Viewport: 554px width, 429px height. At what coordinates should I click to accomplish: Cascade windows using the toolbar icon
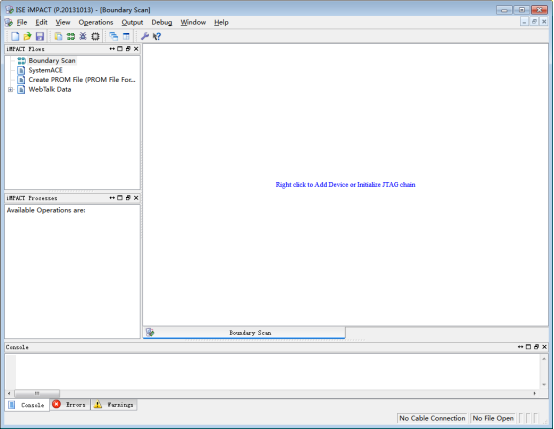coord(114,36)
